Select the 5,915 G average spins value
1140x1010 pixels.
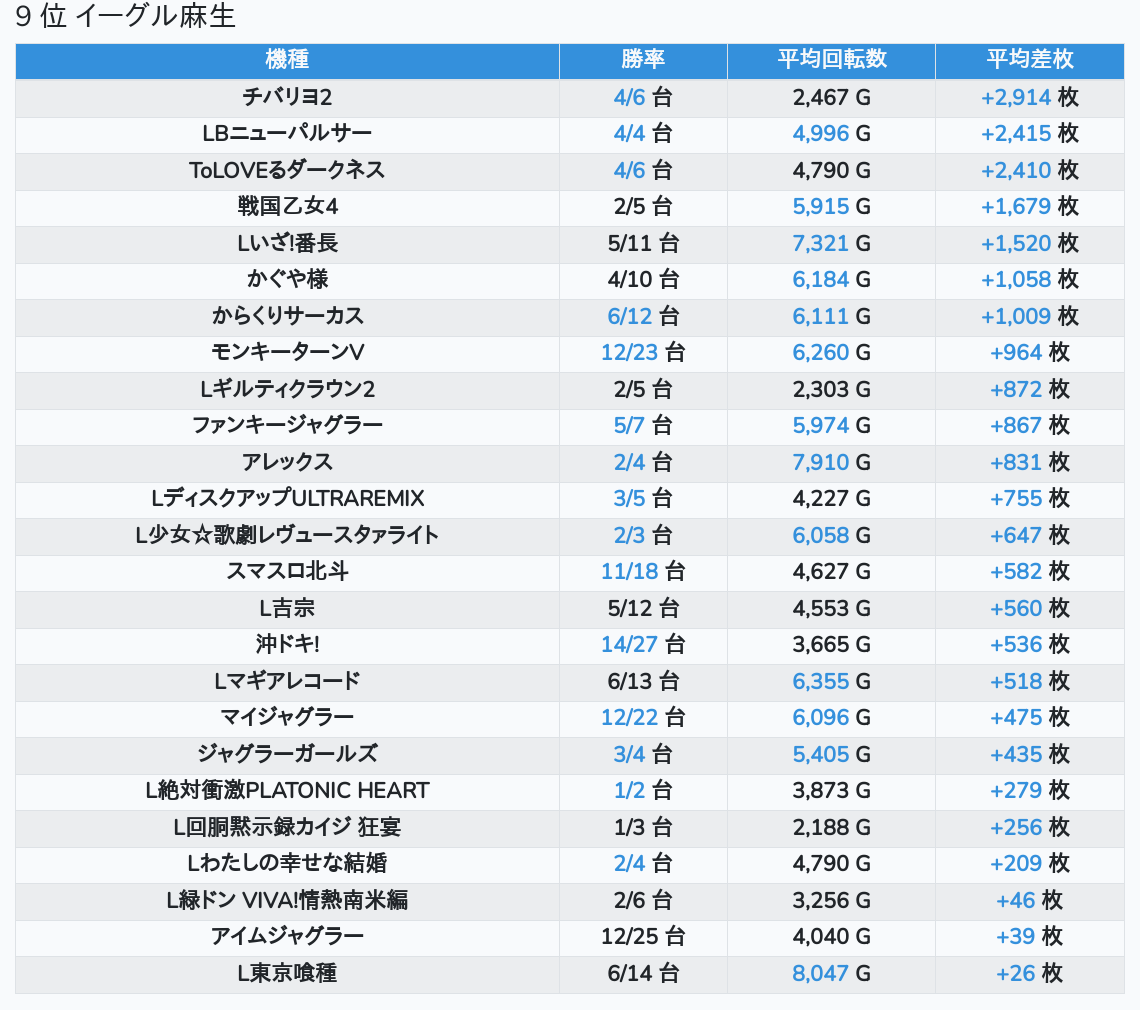pyautogui.click(x=831, y=207)
